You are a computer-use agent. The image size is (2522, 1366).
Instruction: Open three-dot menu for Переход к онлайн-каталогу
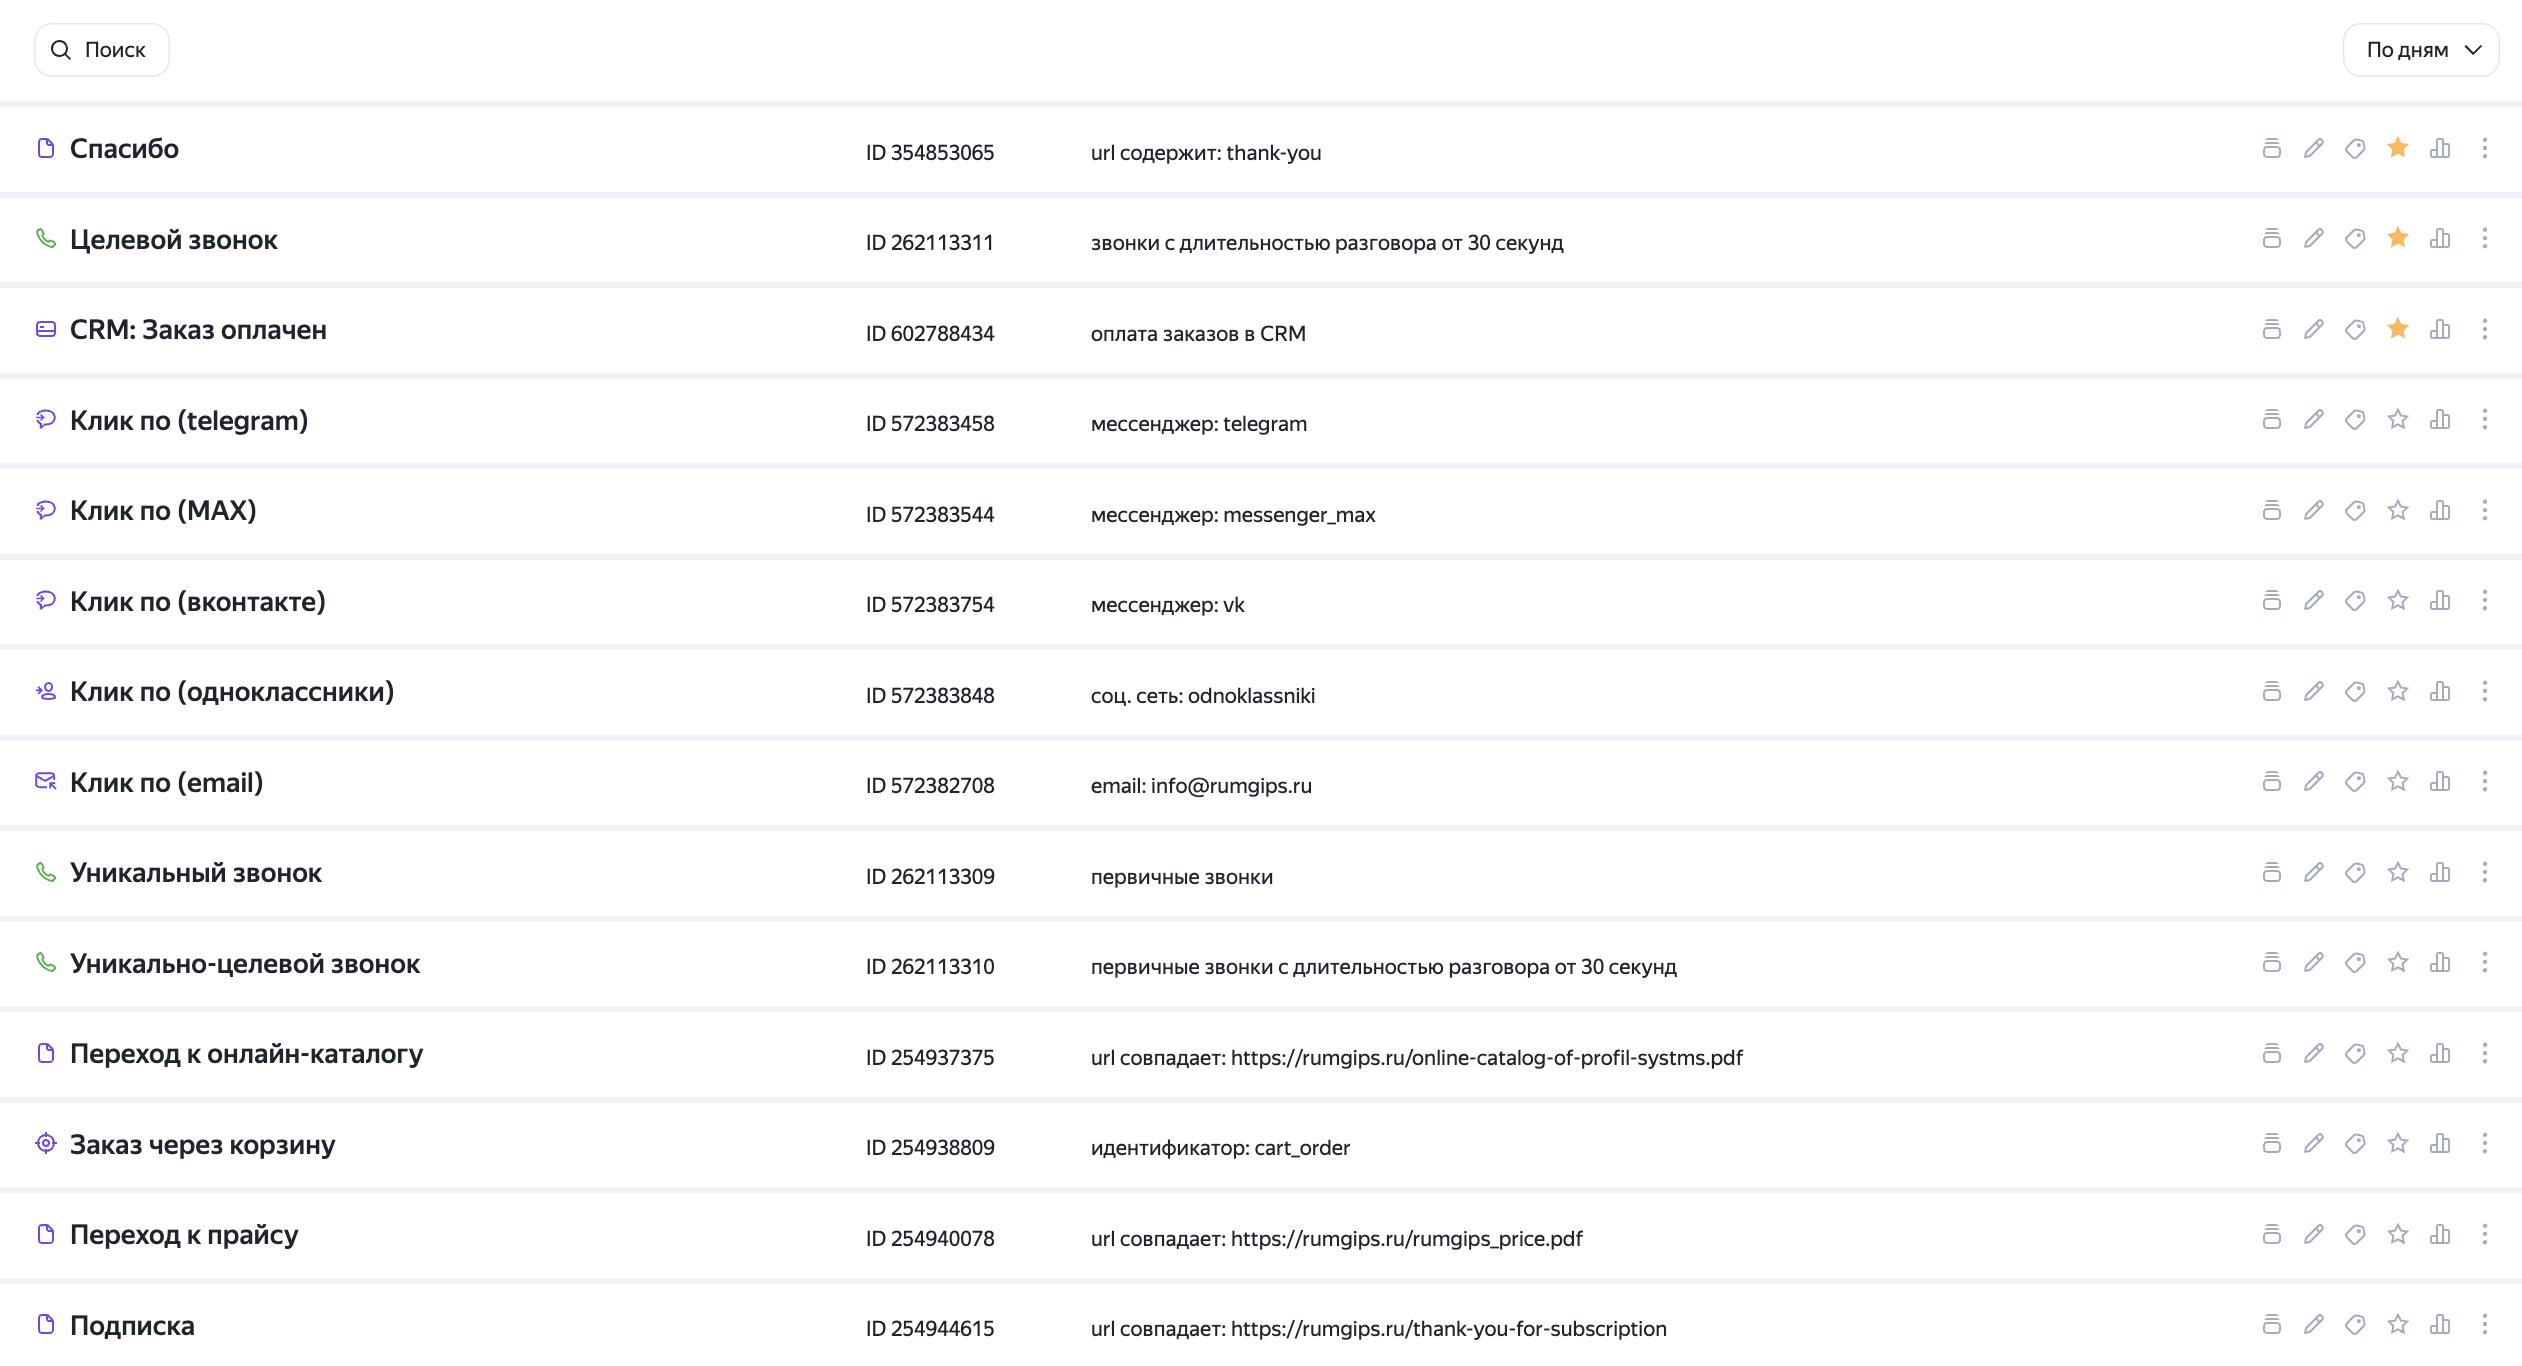[2484, 1053]
